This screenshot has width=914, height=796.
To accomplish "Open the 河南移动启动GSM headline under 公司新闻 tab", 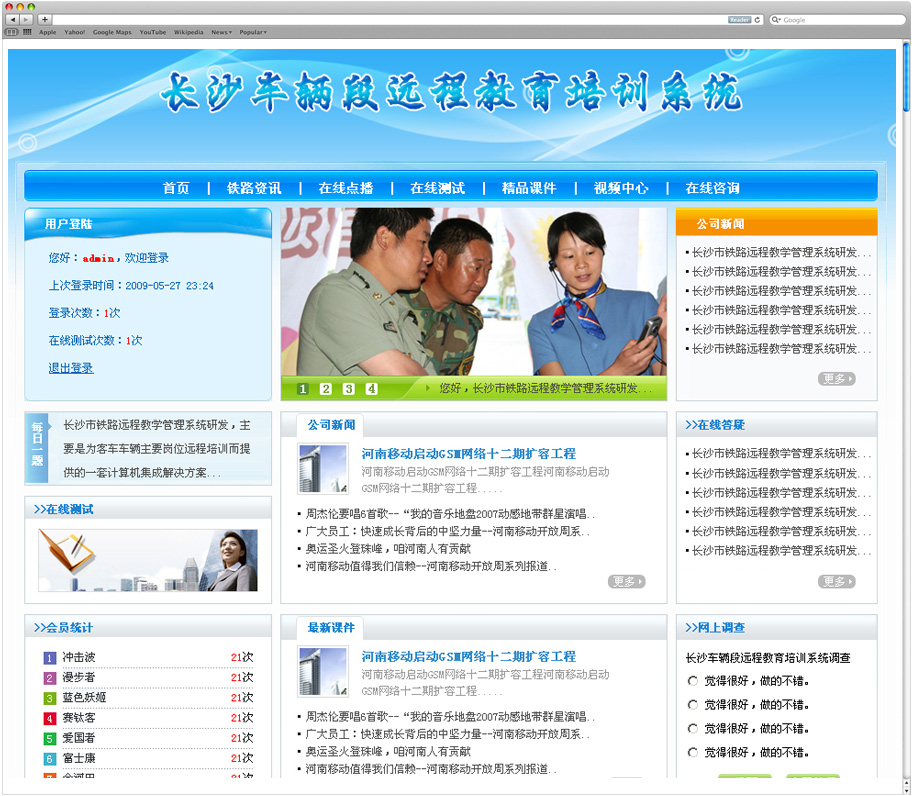I will pyautogui.click(x=469, y=453).
